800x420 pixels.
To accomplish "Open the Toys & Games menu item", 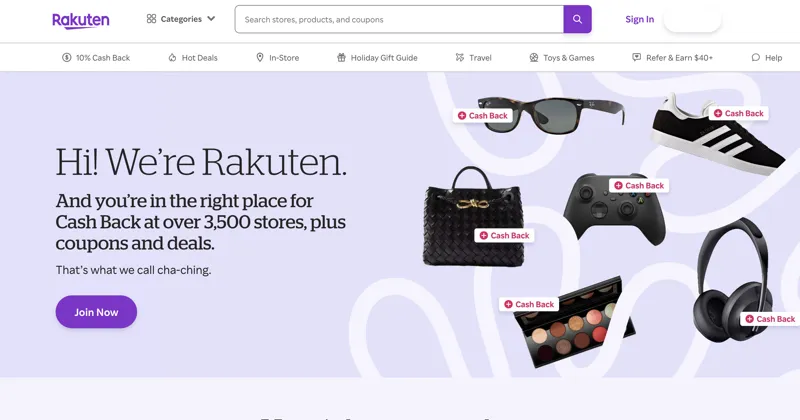I will pos(562,58).
